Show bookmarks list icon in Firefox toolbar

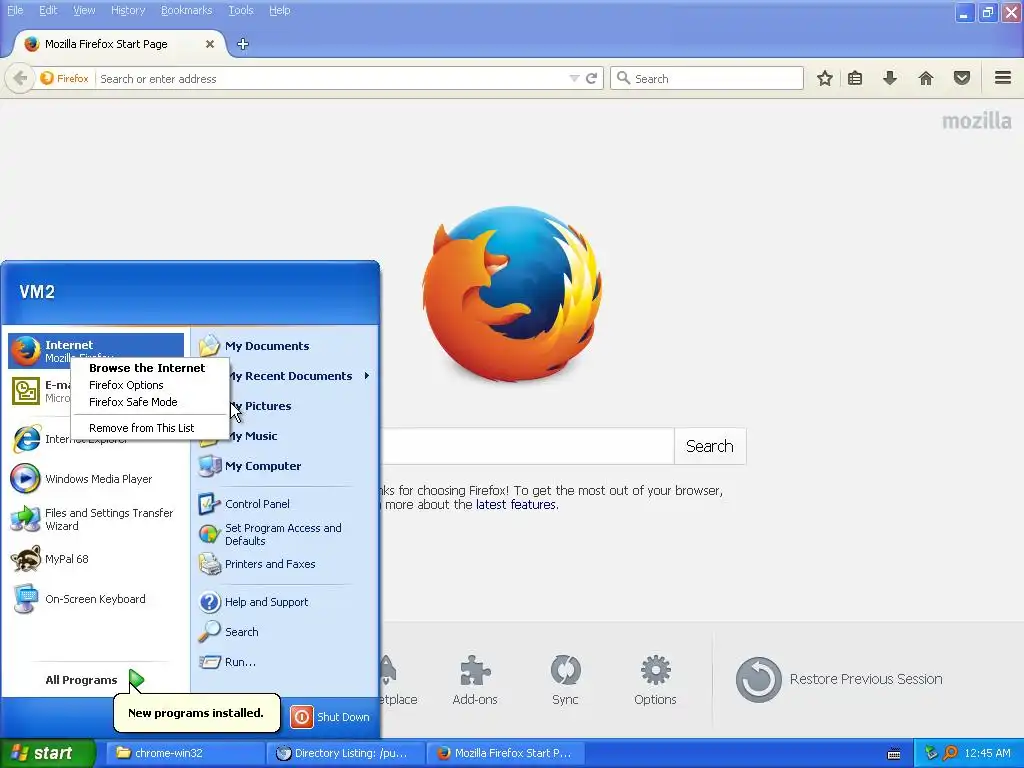coord(855,78)
